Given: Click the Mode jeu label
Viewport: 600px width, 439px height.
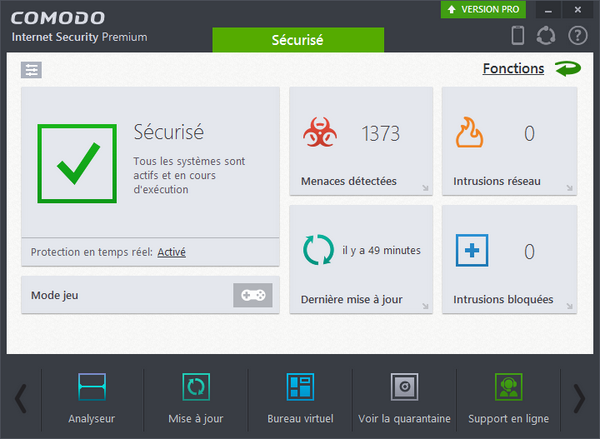Looking at the screenshot, I should point(55,295).
